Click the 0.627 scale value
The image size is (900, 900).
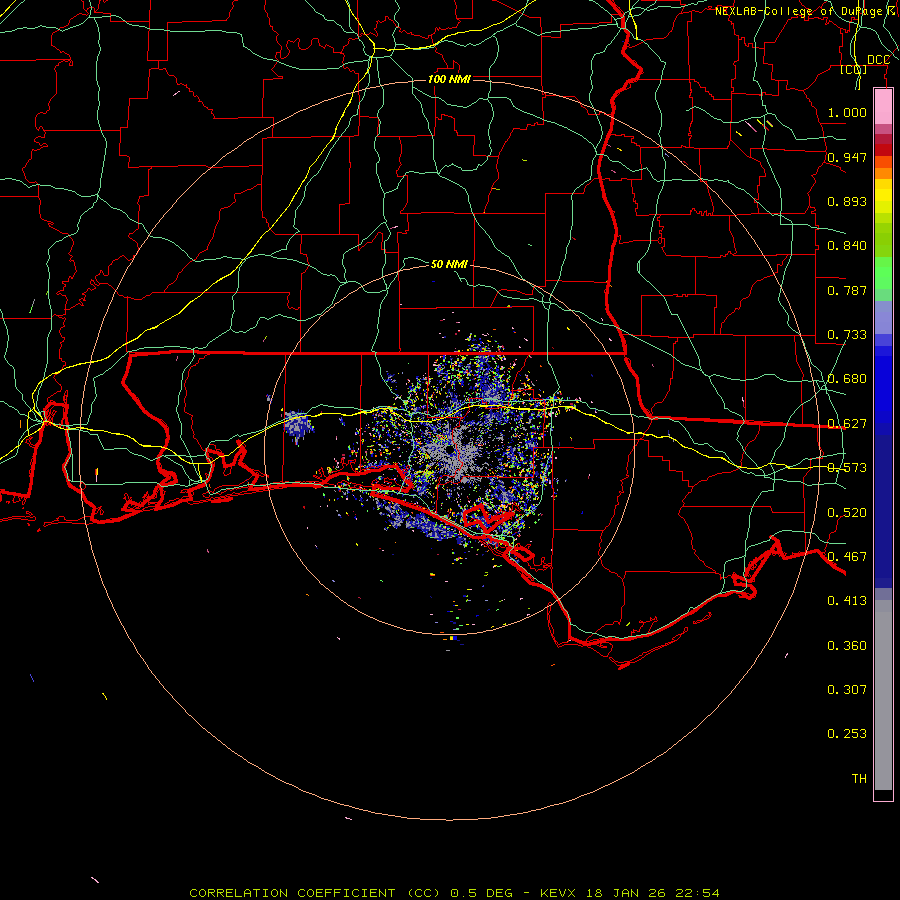[847, 424]
